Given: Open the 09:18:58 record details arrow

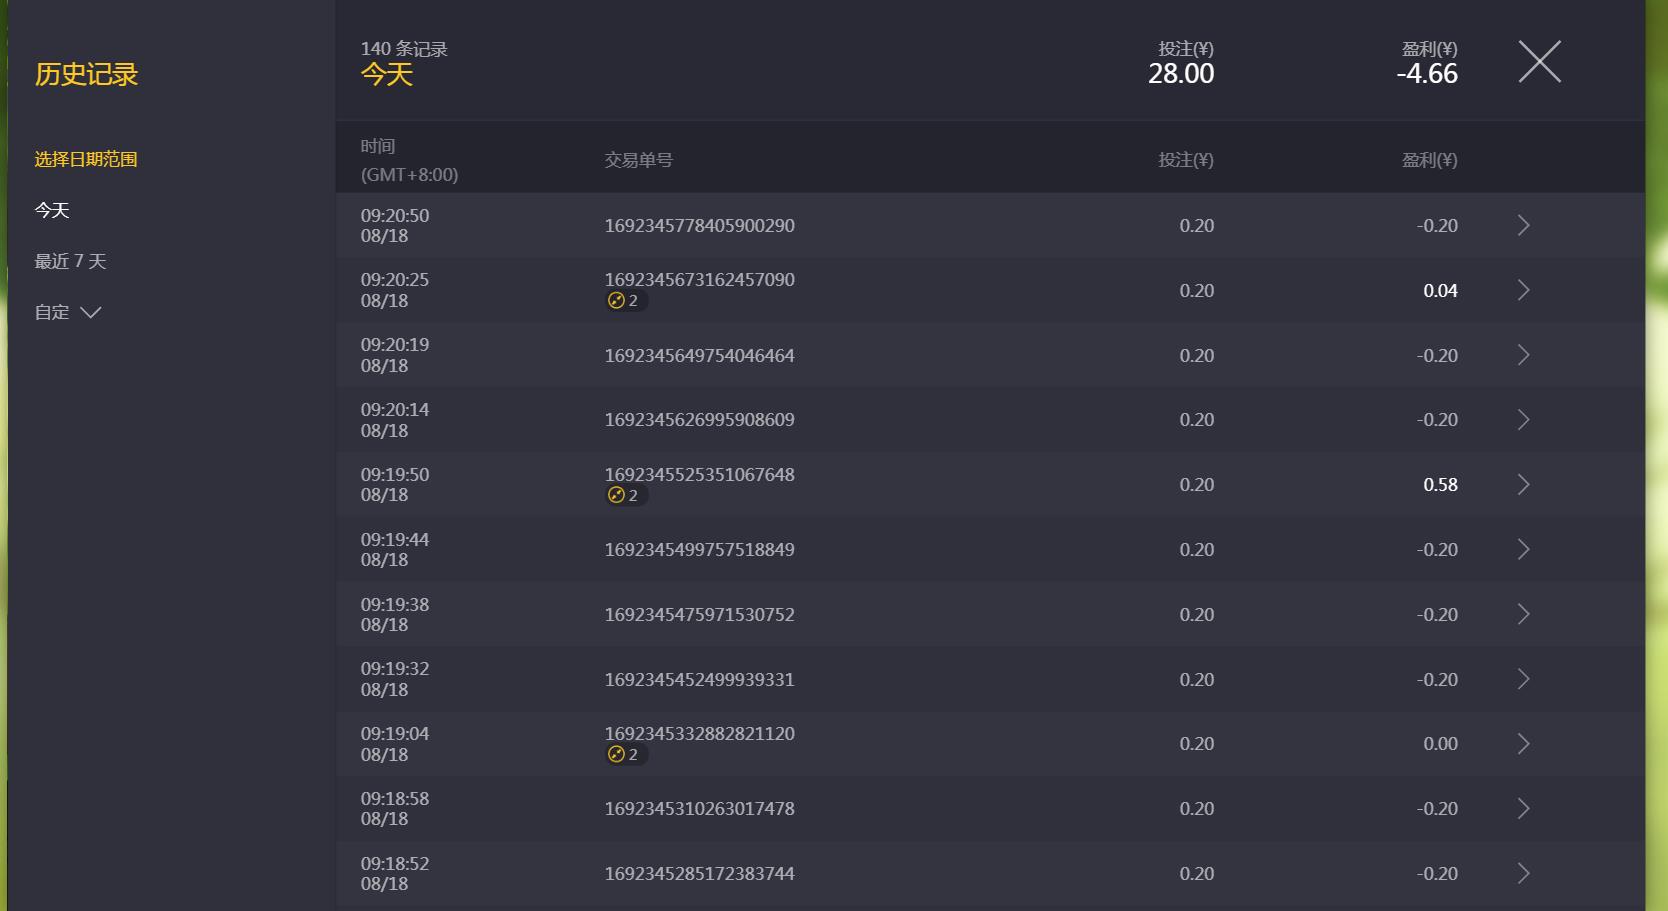Looking at the screenshot, I should point(1523,809).
